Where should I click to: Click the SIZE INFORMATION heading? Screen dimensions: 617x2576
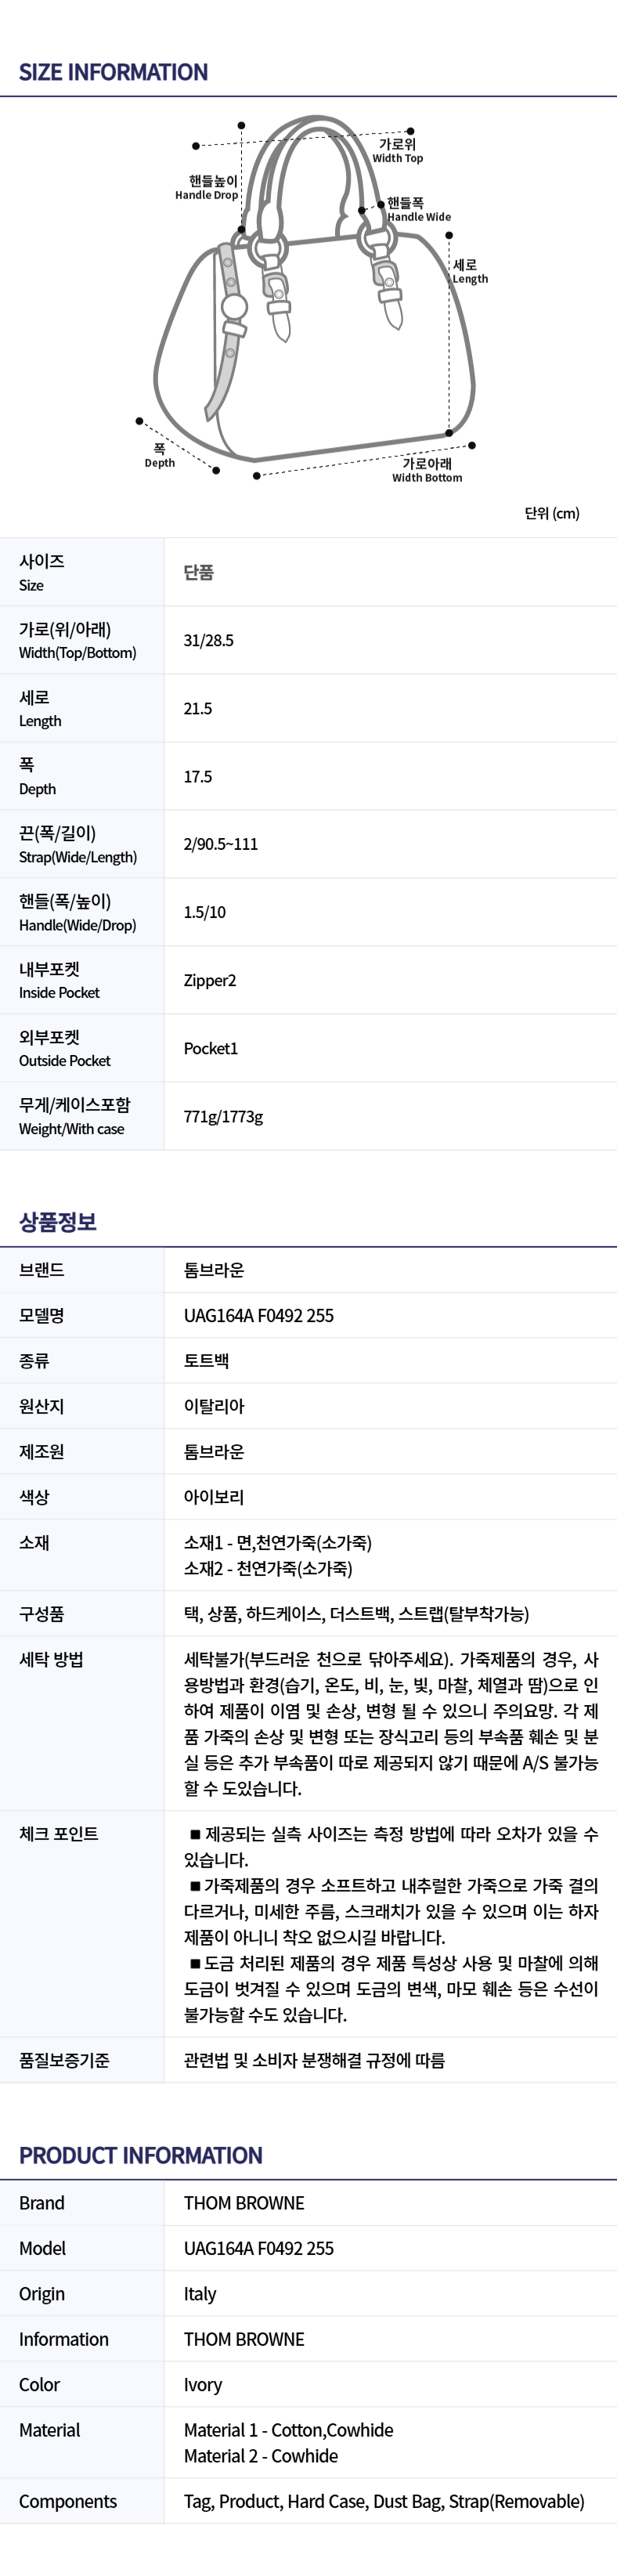coord(113,72)
